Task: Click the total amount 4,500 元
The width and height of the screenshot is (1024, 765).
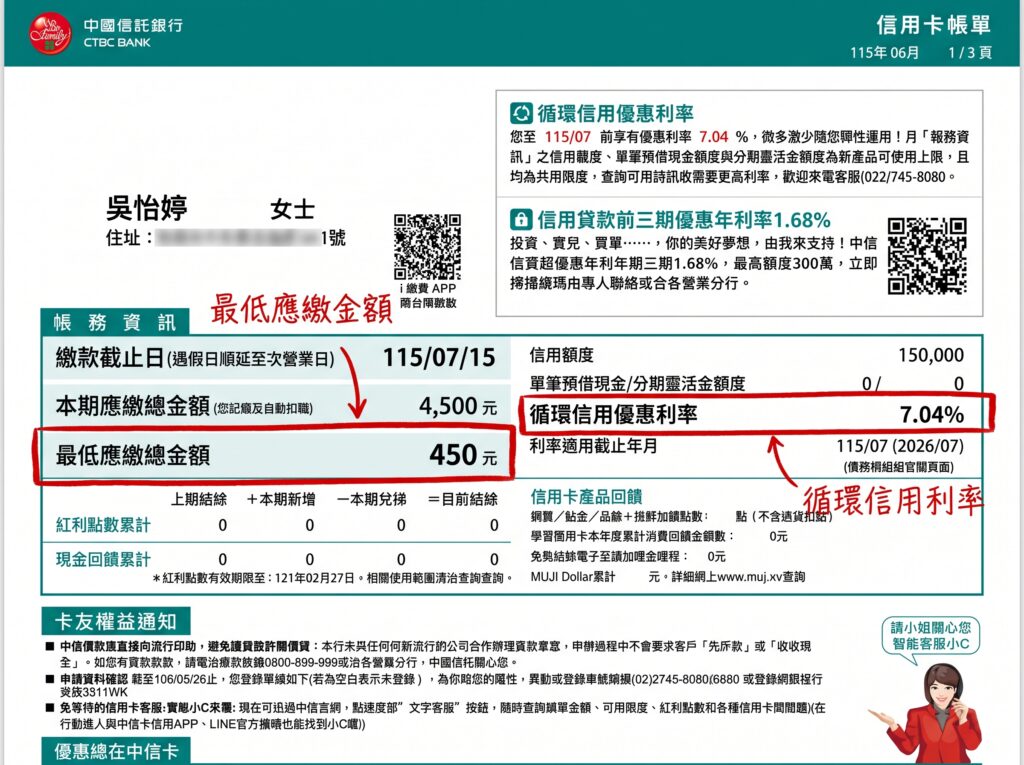Action: tap(458, 406)
